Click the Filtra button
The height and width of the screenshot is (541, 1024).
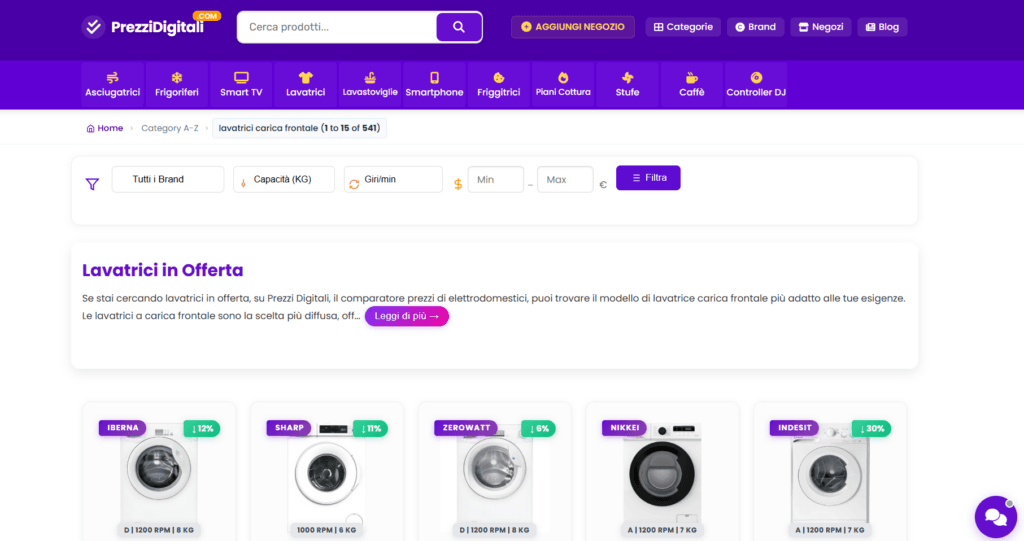pyautogui.click(x=648, y=178)
